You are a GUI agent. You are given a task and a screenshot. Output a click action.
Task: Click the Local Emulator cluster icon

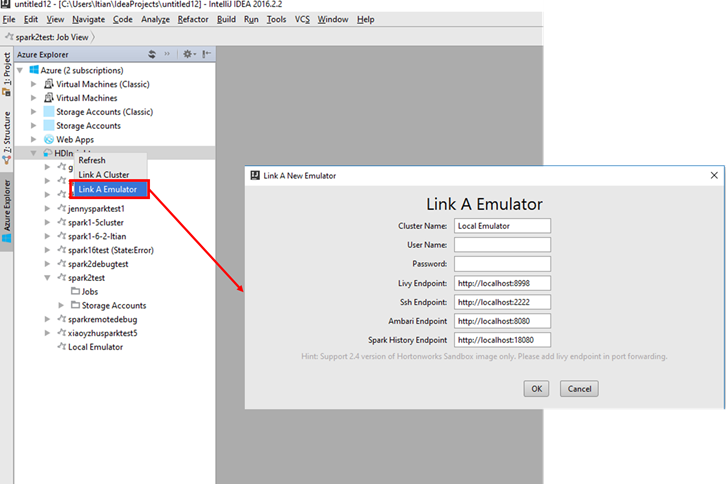62,346
